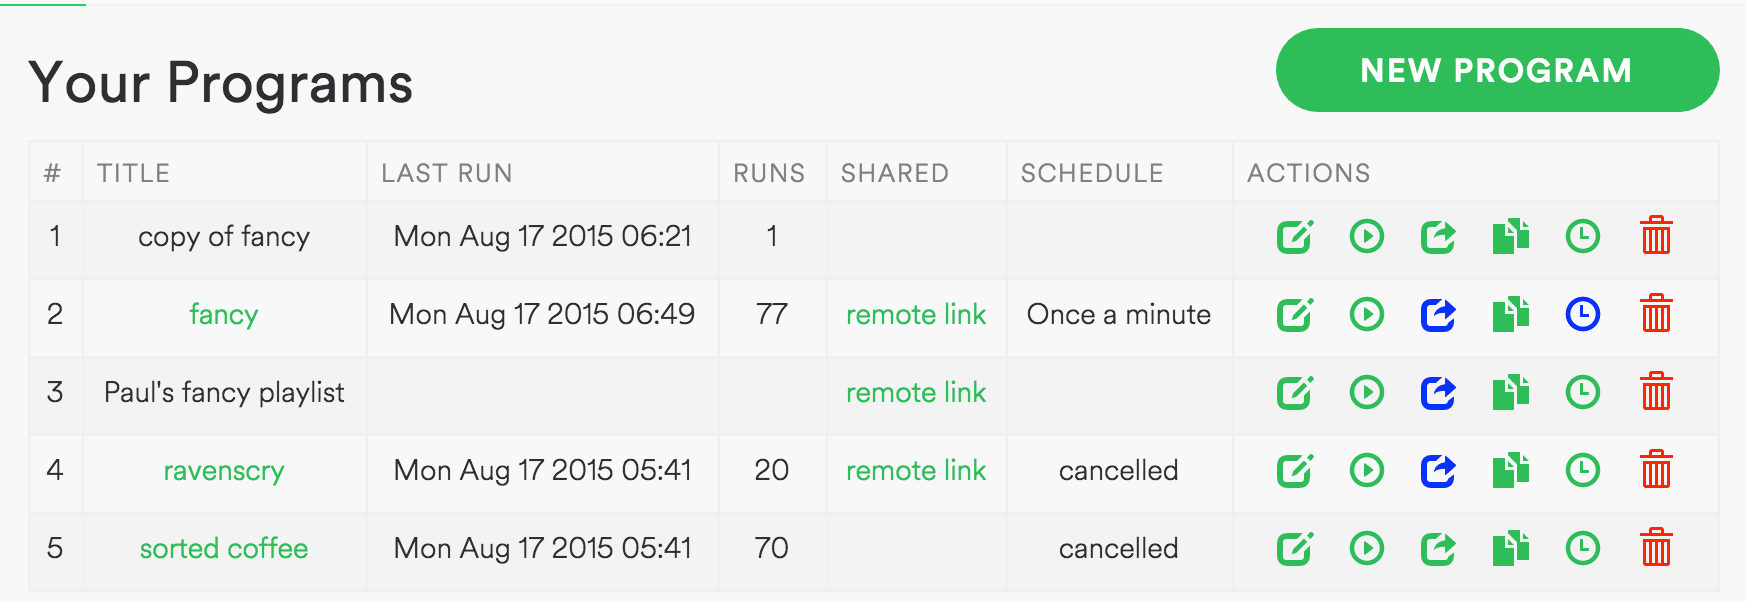Image resolution: width=1746 pixels, height=602 pixels.
Task: Click the RUNS column header
Action: click(x=769, y=173)
